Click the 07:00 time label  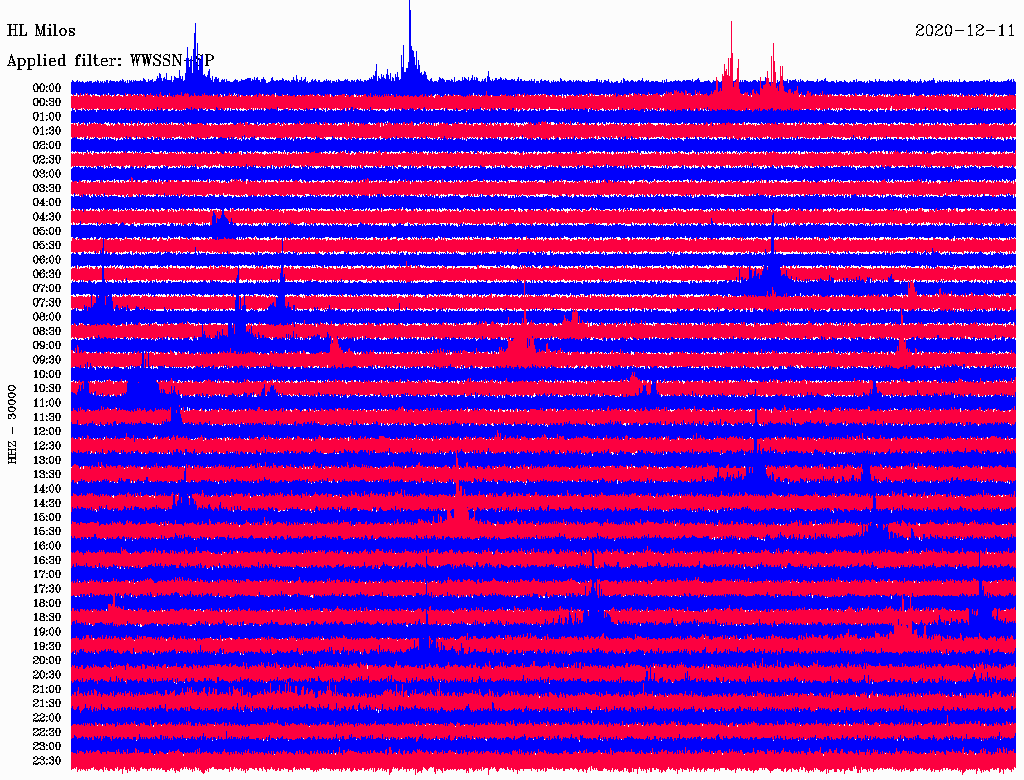pyautogui.click(x=47, y=289)
